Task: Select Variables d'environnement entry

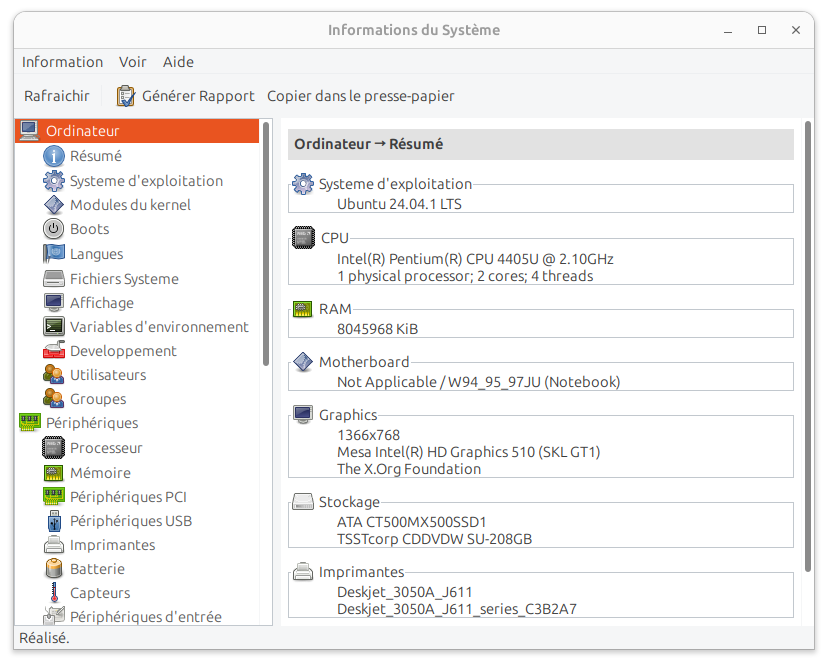Action: 159,326
